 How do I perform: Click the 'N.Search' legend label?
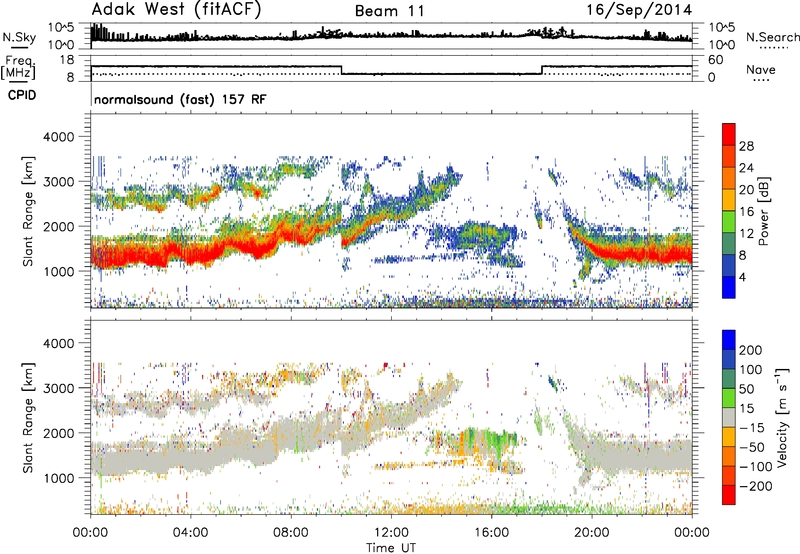point(772,37)
